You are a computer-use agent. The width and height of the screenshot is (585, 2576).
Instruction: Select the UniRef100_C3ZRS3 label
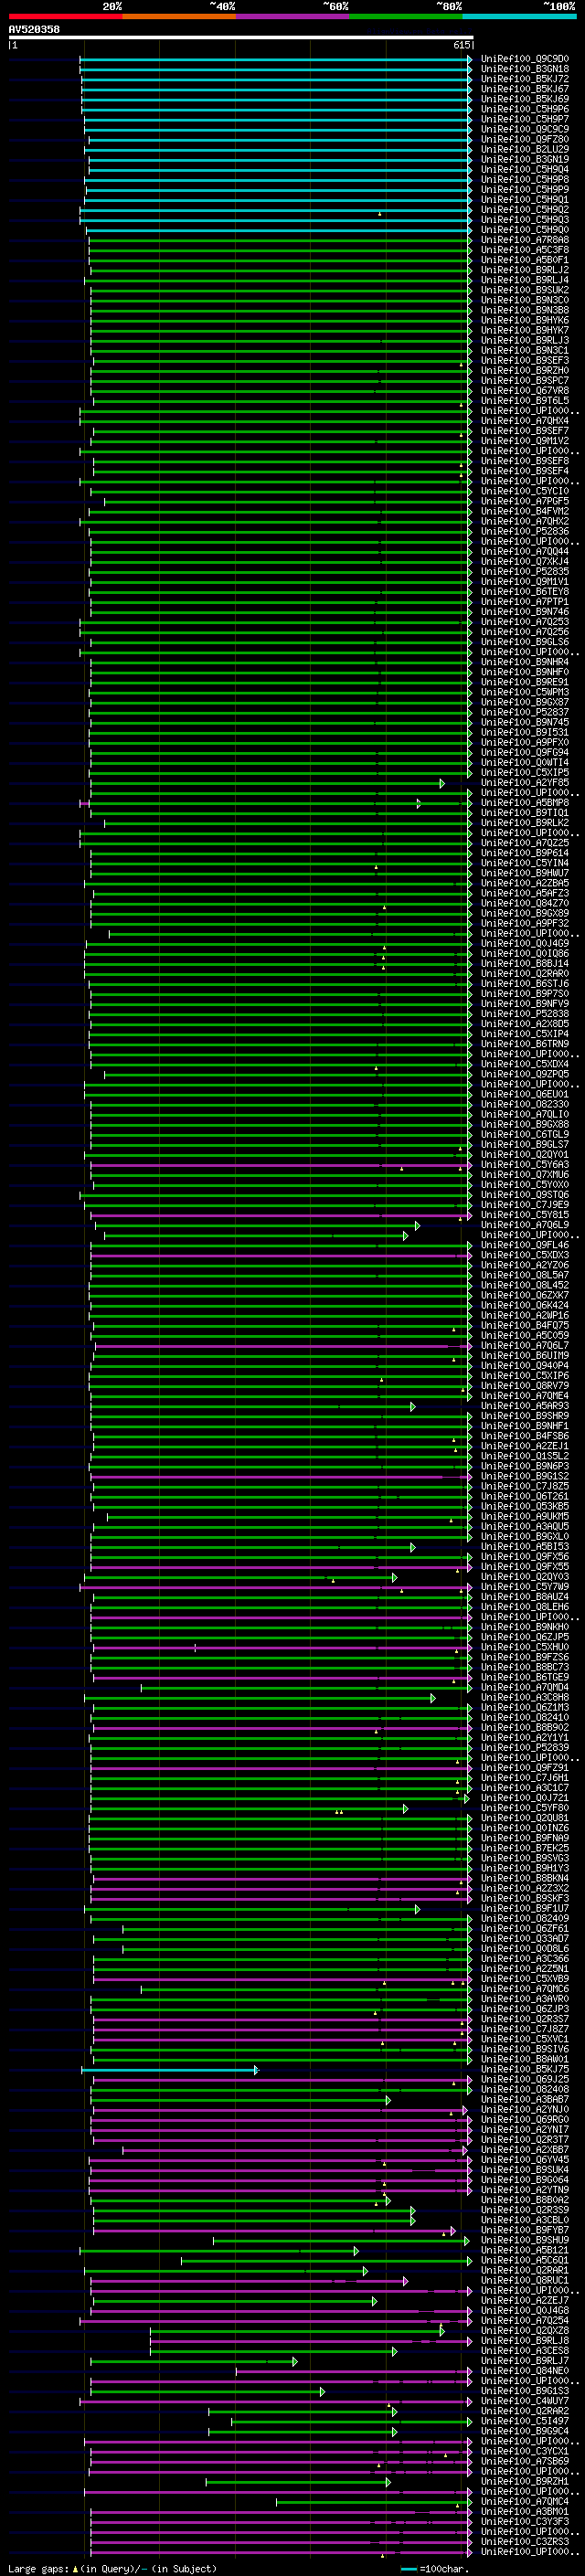[525, 2541]
